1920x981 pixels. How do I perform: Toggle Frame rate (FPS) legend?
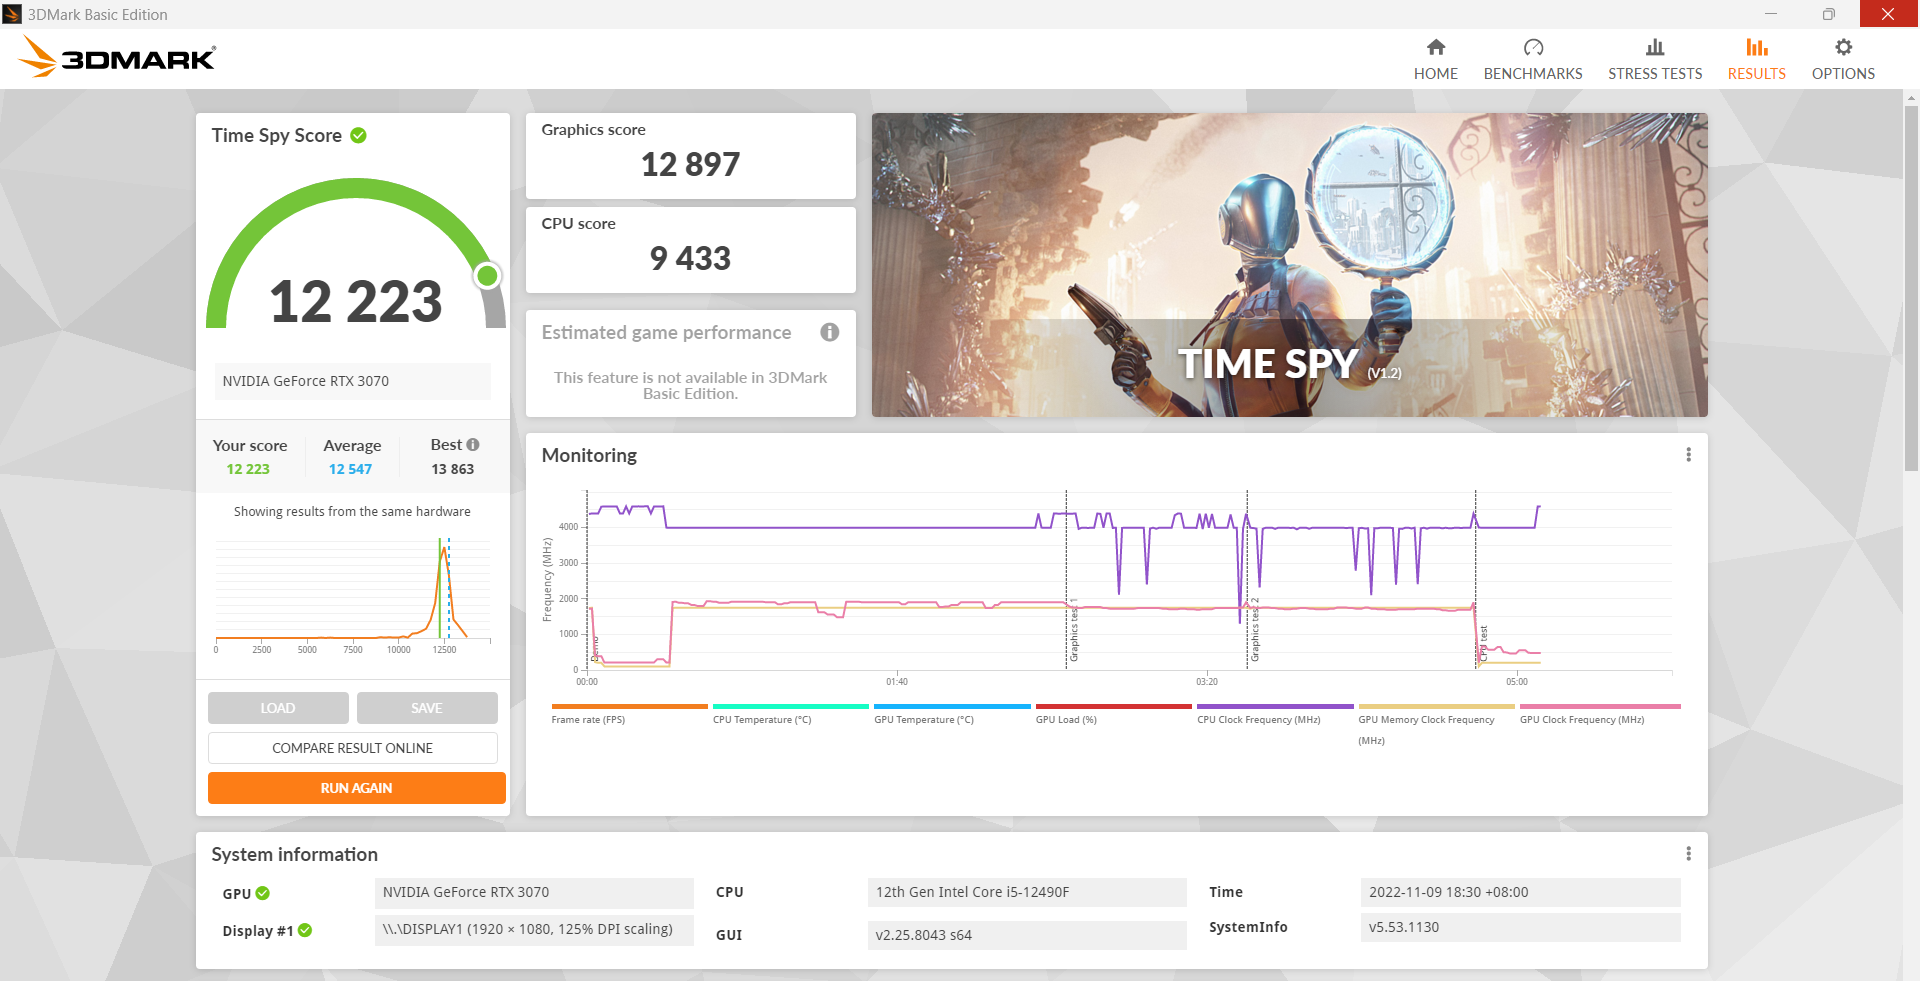629,715
